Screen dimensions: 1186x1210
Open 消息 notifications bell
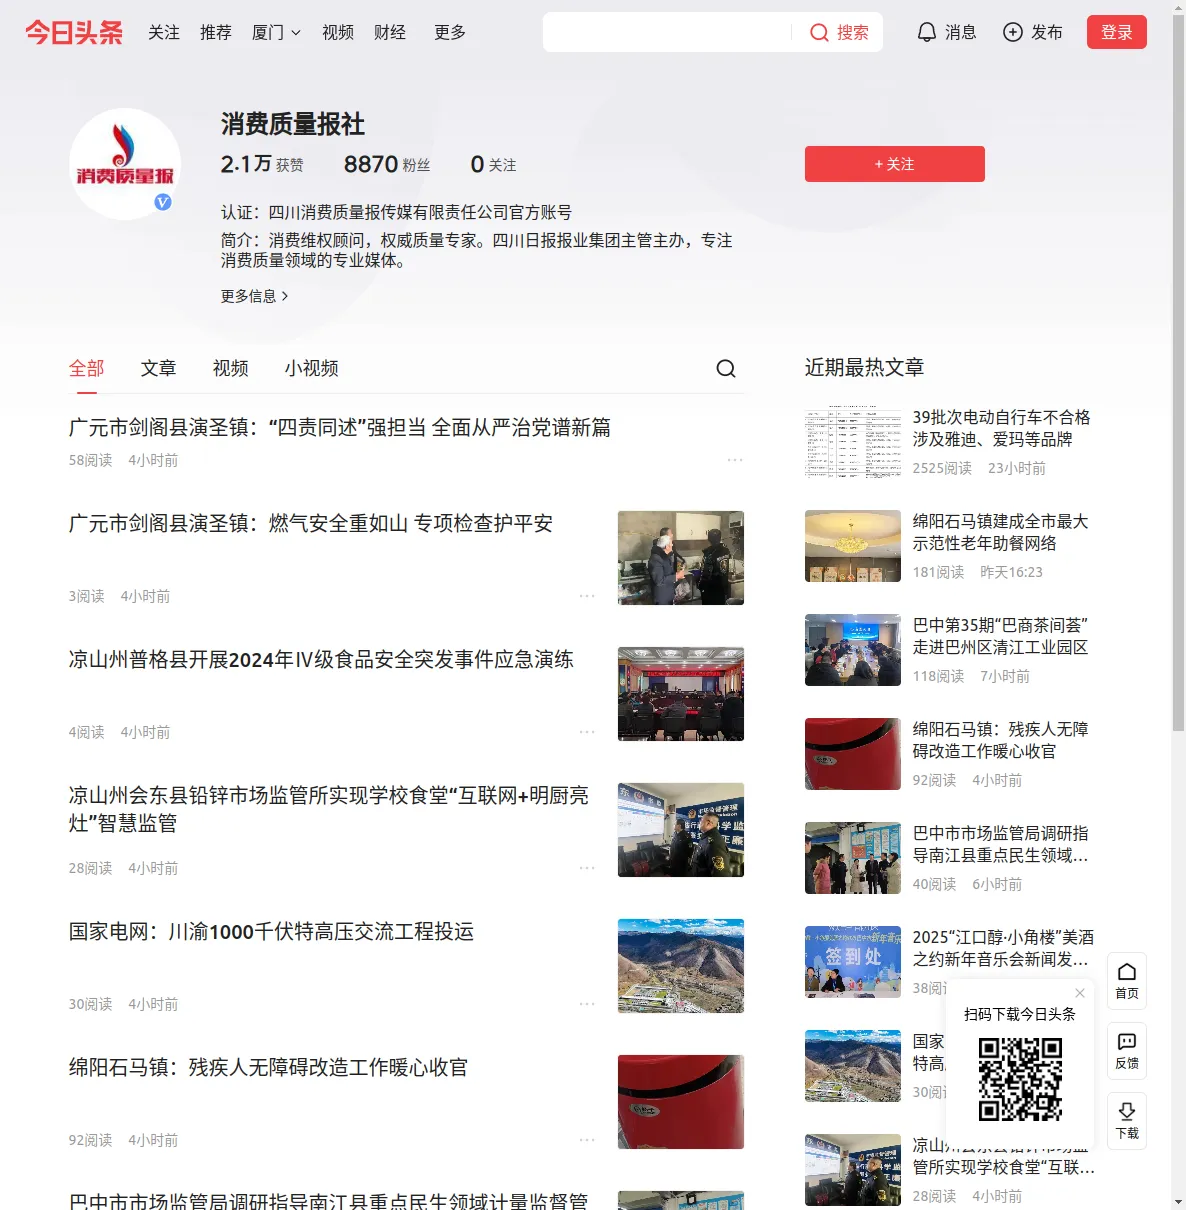pyautogui.click(x=946, y=32)
